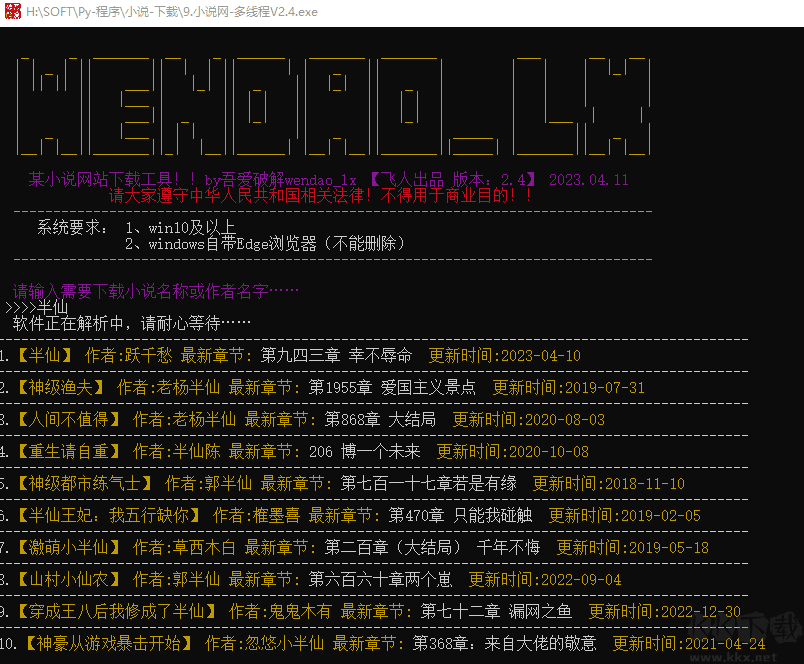Screen dimensions: 804x664
Task: Click the purple text '某小说网站下载工具！！'
Action: pos(112,179)
